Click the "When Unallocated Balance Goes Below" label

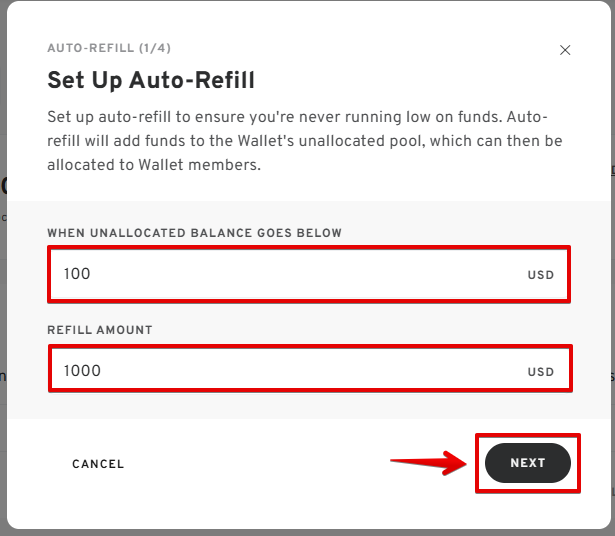195,233
